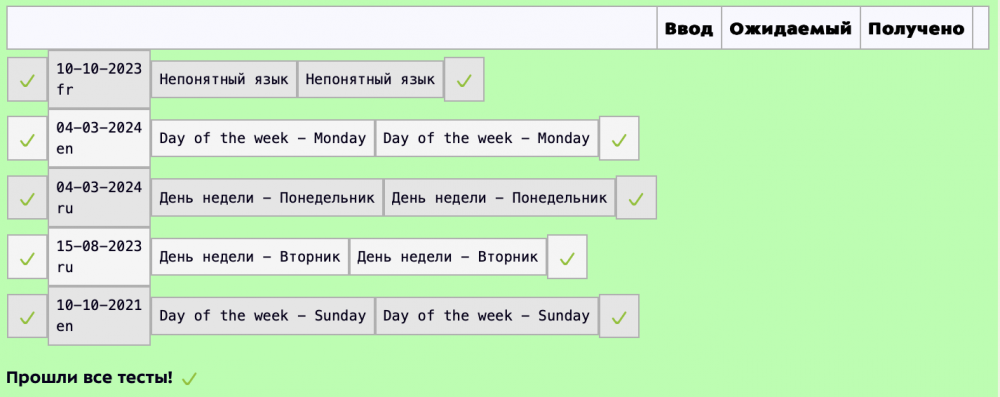This screenshot has height=397, width=1000.
Task: Click left checkmark of the 15-08-2023 ru row
Action: pyautogui.click(x=27, y=257)
